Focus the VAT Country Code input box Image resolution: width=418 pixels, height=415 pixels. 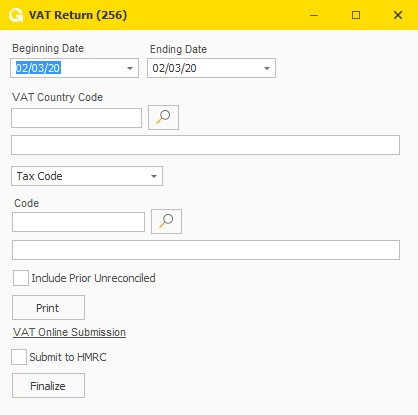(76, 118)
